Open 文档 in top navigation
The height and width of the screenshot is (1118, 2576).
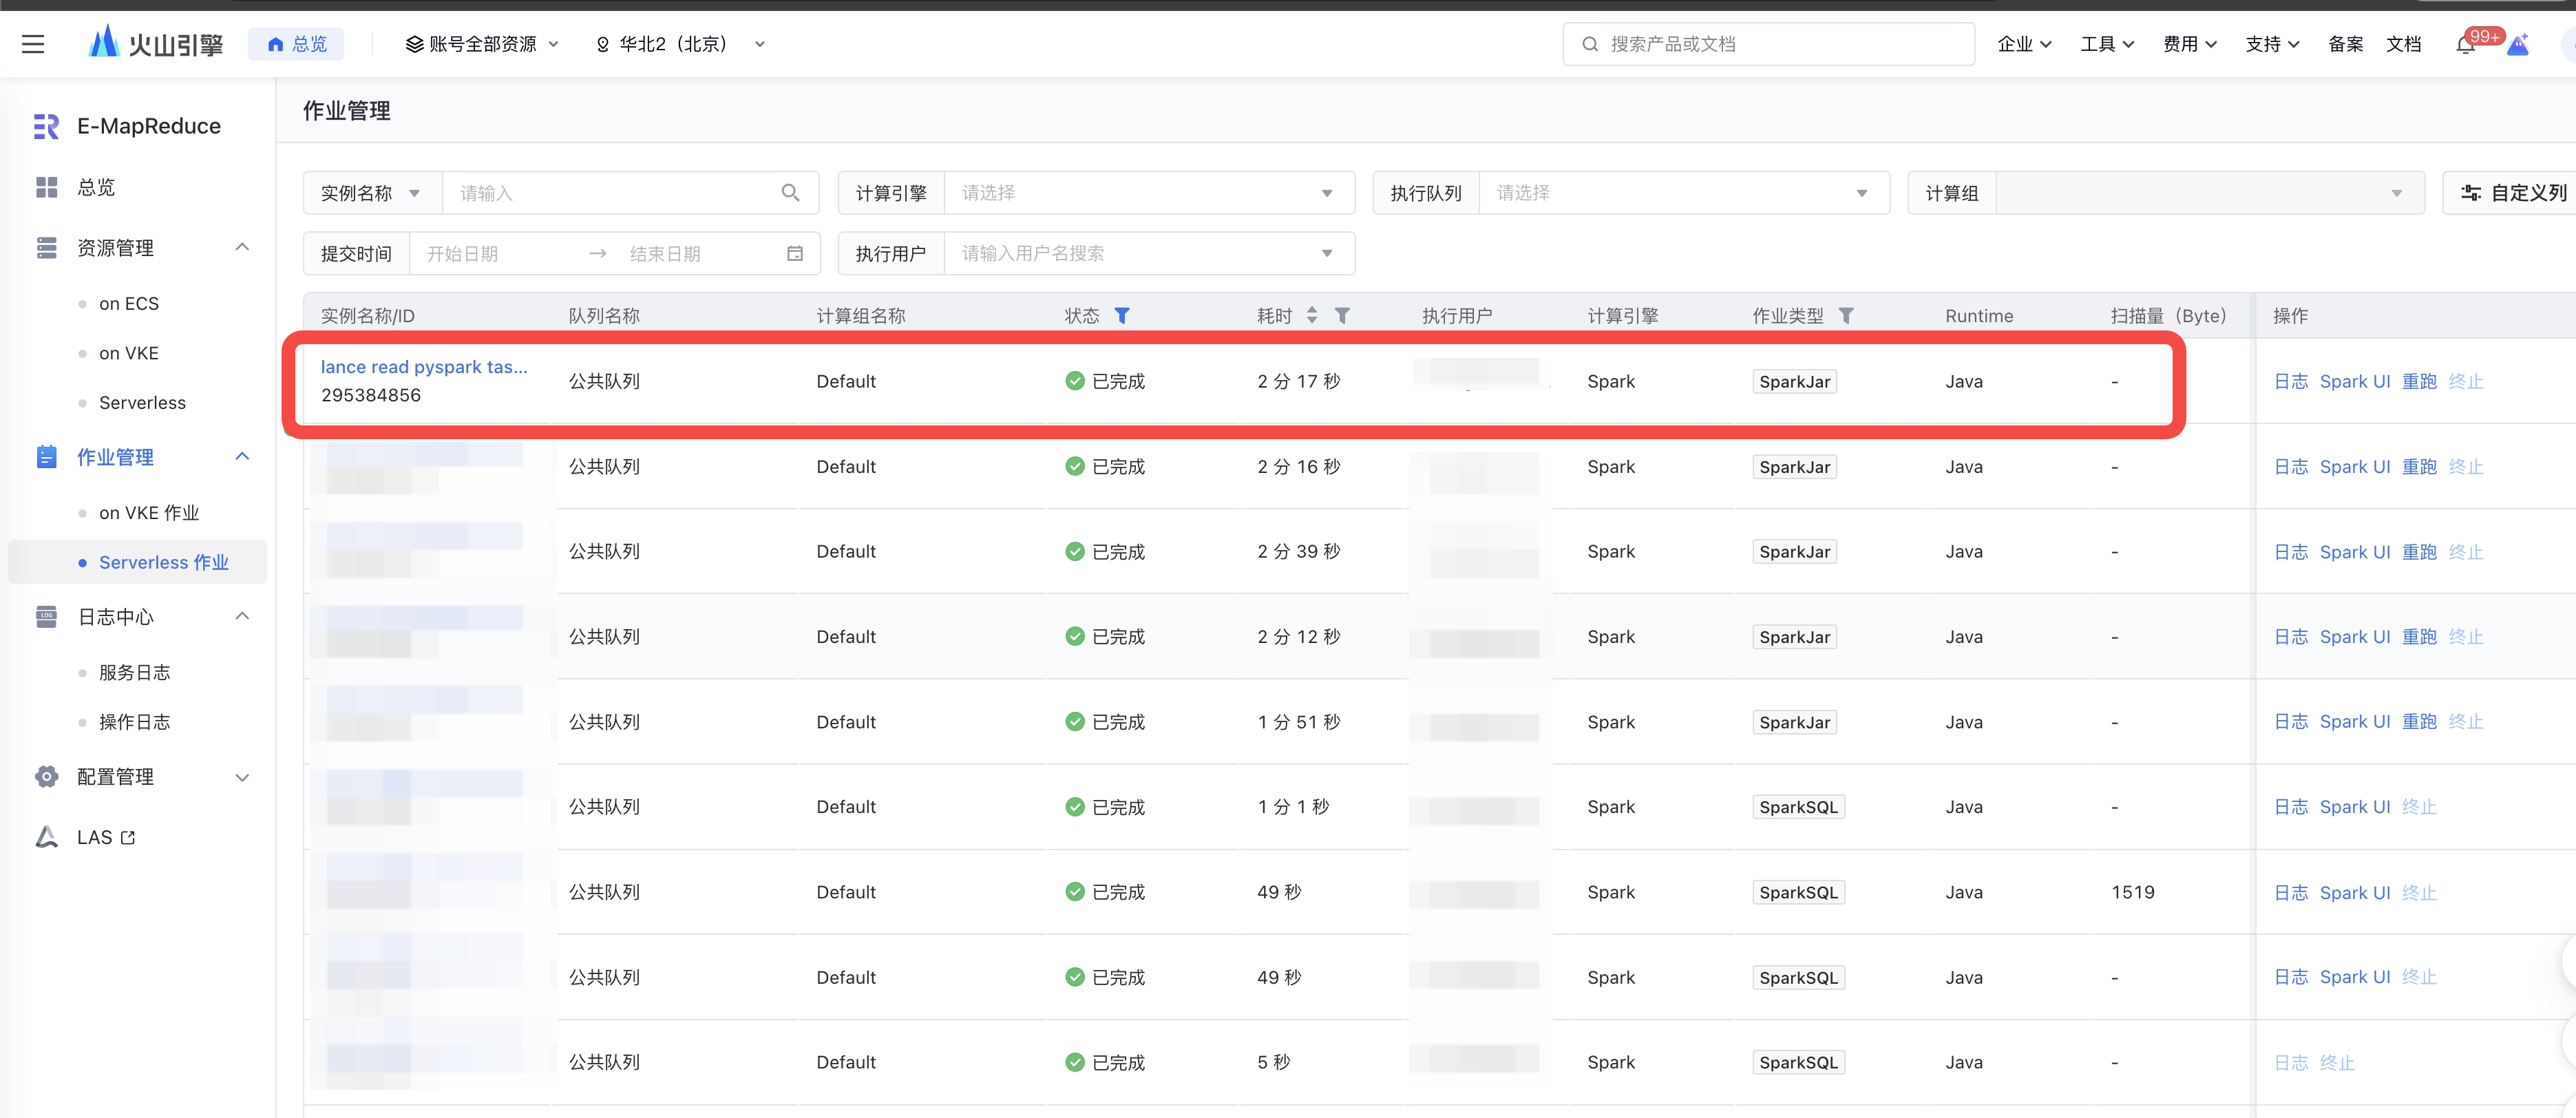(2403, 44)
